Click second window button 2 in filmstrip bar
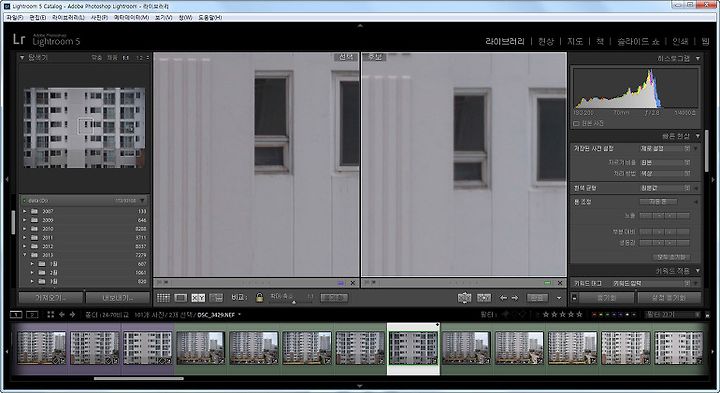720x393 pixels. point(32,314)
